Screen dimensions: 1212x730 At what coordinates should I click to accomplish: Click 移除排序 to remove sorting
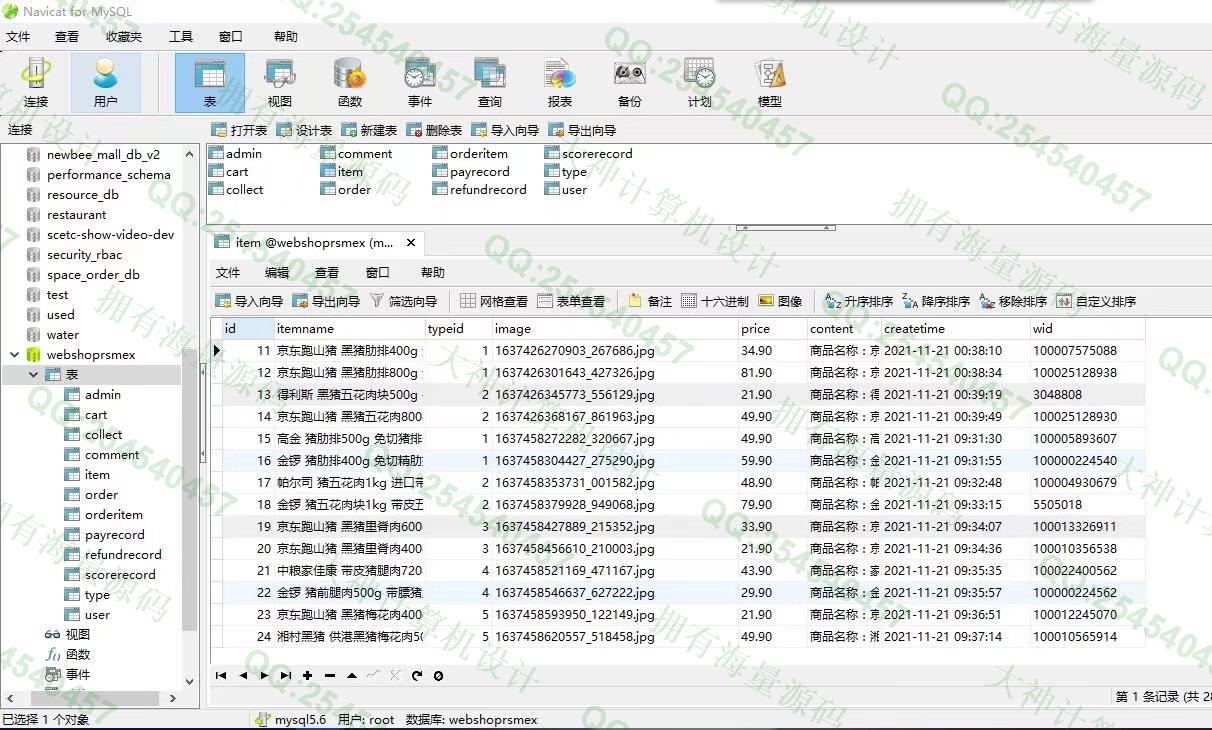click(x=1013, y=301)
